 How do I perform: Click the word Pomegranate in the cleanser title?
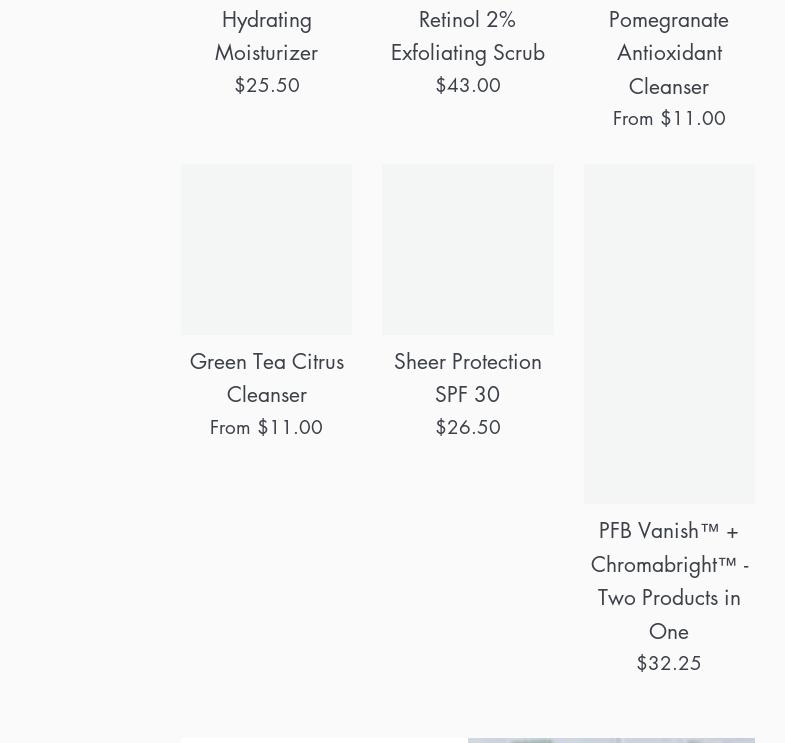[x=668, y=19]
